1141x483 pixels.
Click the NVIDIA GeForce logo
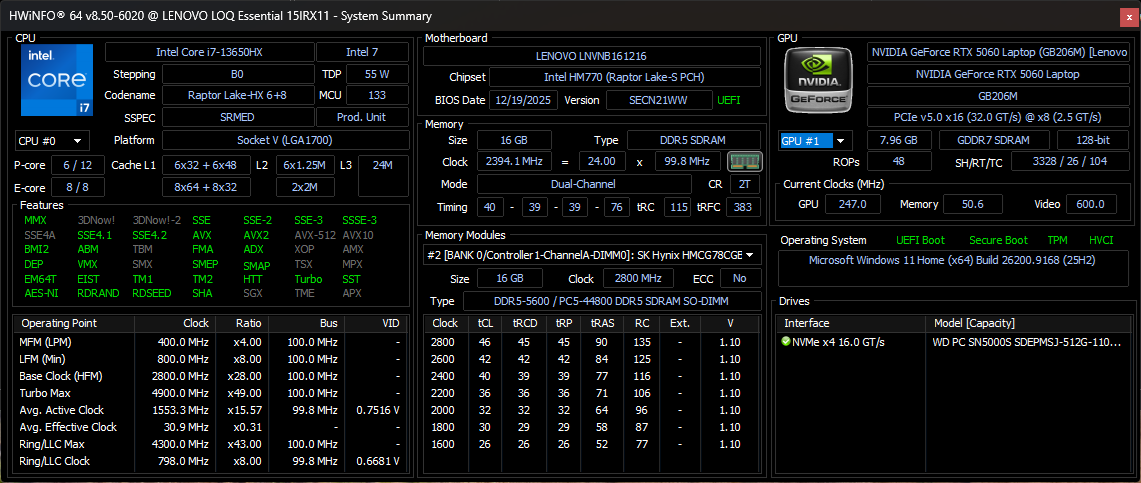click(820, 79)
